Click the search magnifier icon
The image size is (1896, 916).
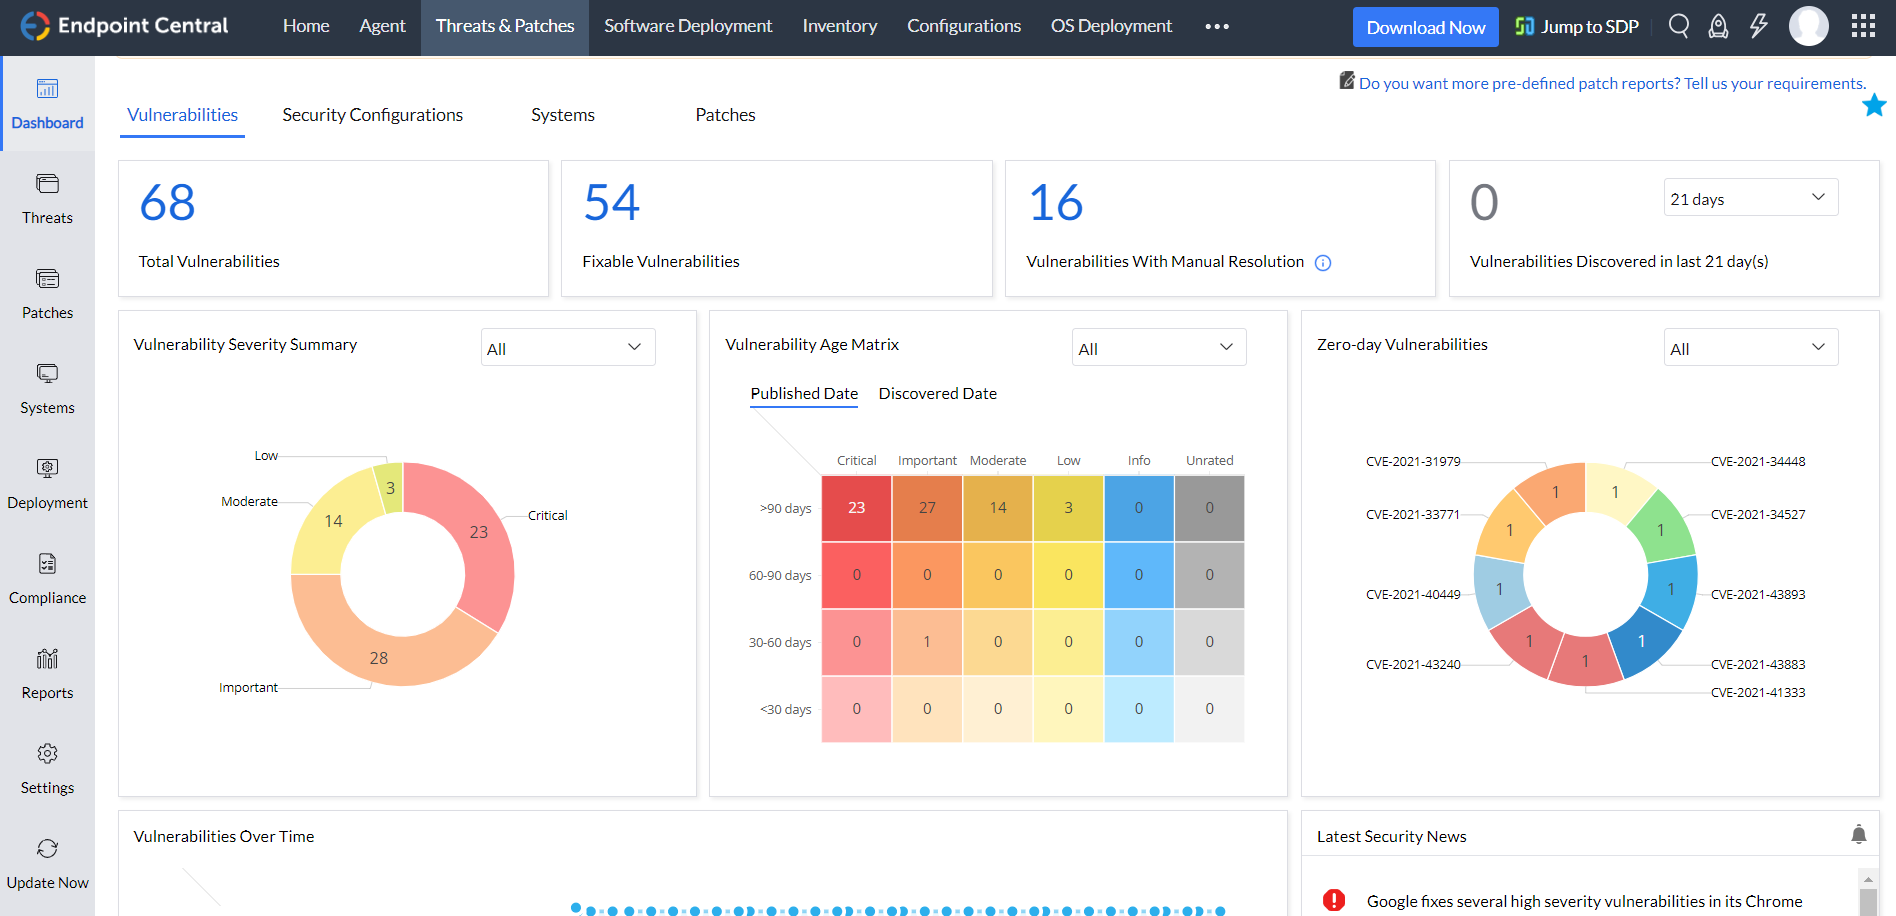click(x=1679, y=26)
